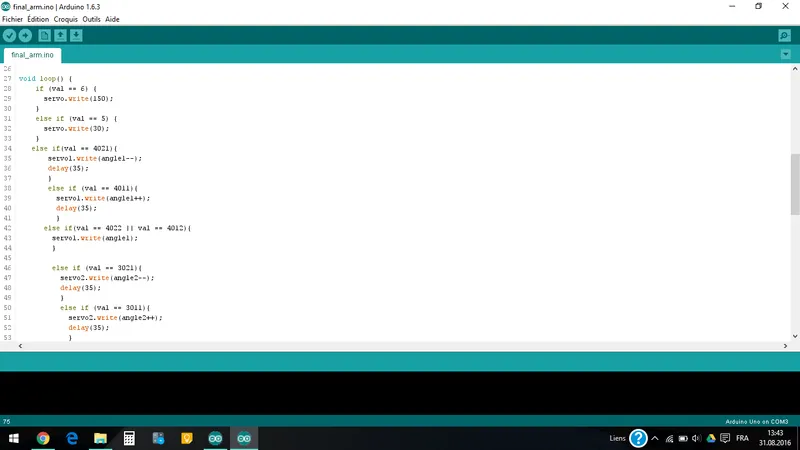Click the Windows Start button

pos(12,438)
